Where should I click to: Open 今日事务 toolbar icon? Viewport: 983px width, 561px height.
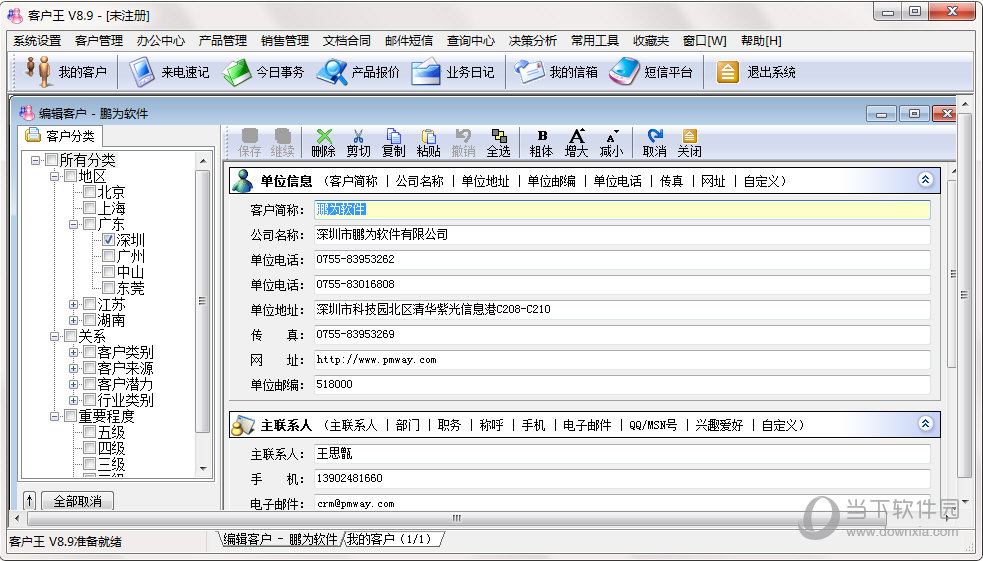point(263,72)
